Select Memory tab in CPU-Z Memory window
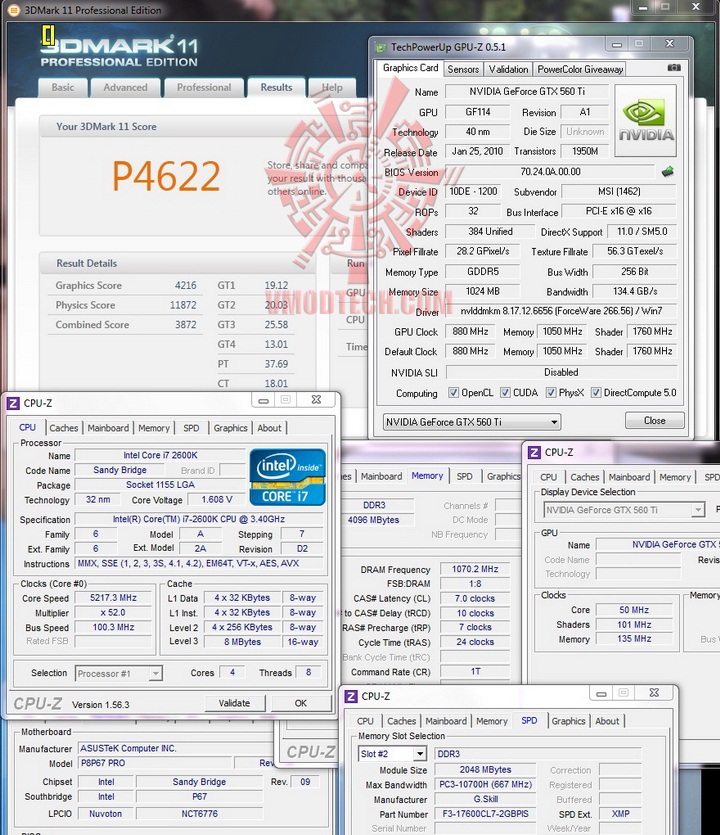The height and width of the screenshot is (835, 720). point(427,476)
